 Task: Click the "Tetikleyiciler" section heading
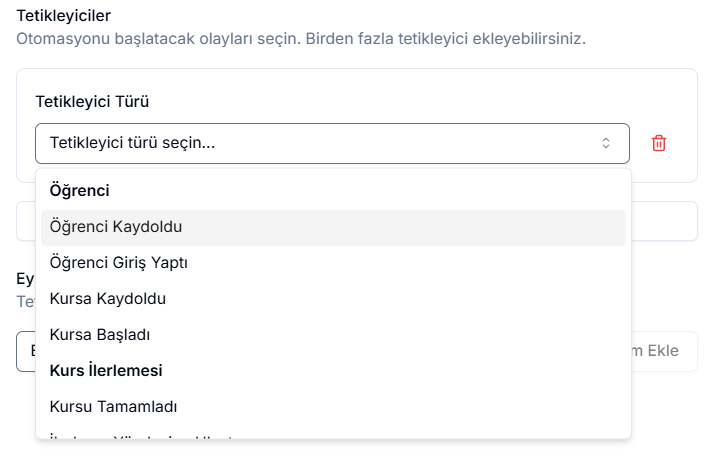tap(63, 15)
